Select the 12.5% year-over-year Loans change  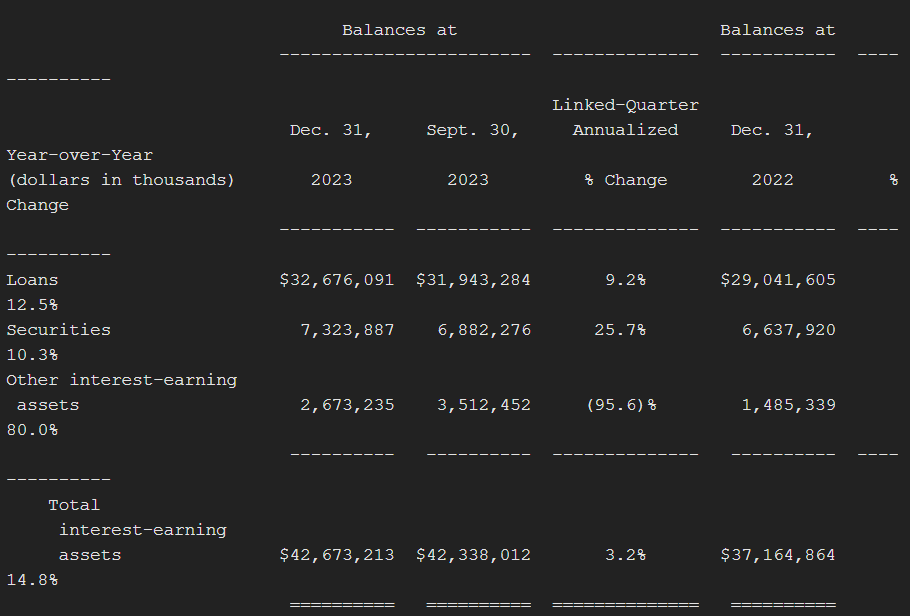coord(32,305)
